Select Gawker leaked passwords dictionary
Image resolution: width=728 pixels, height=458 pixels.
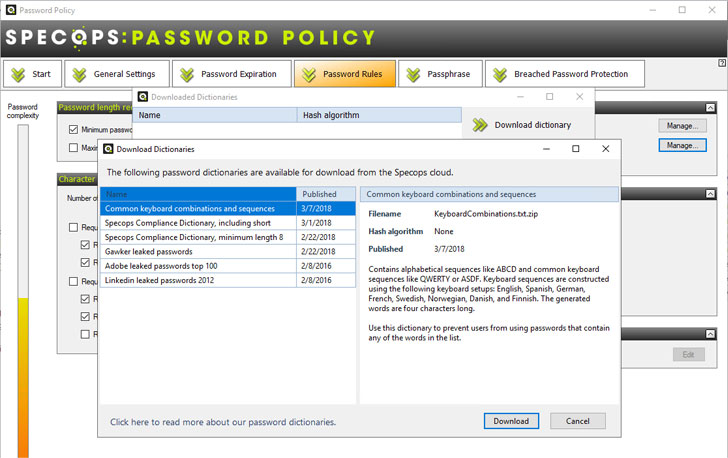point(228,252)
